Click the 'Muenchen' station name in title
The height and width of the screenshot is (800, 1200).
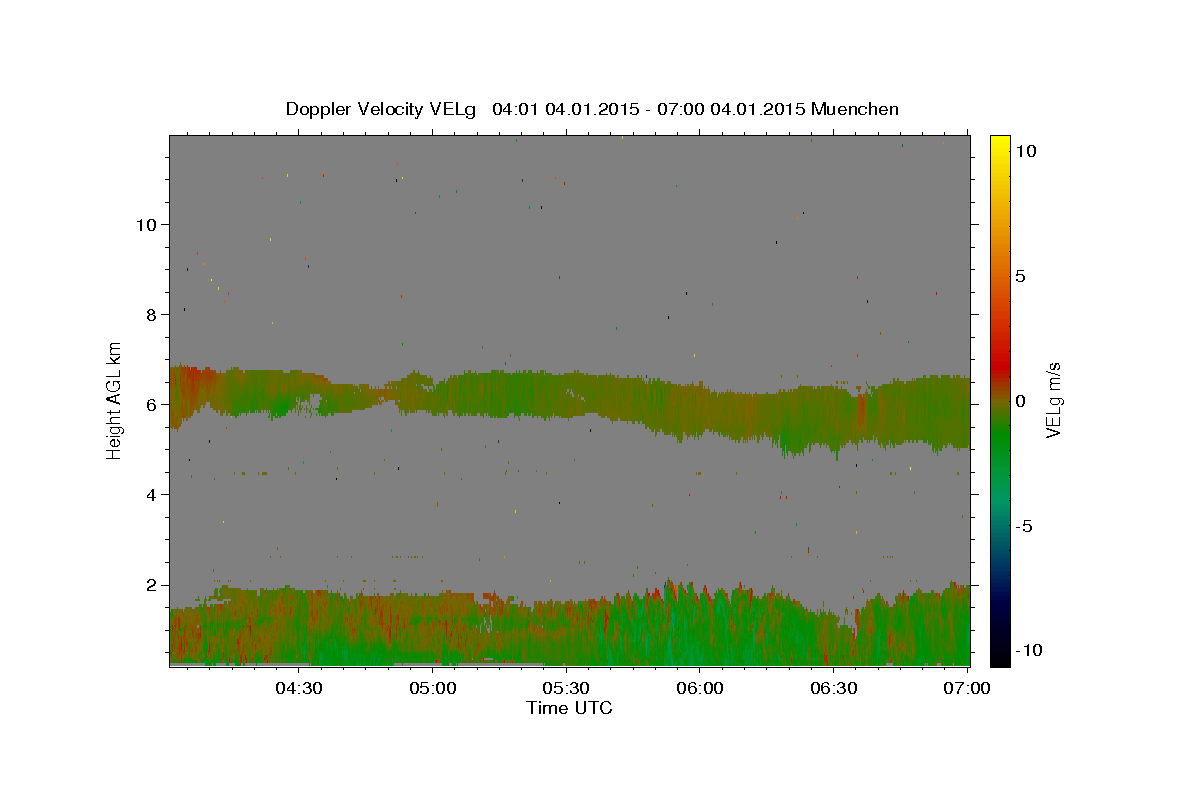(855, 109)
